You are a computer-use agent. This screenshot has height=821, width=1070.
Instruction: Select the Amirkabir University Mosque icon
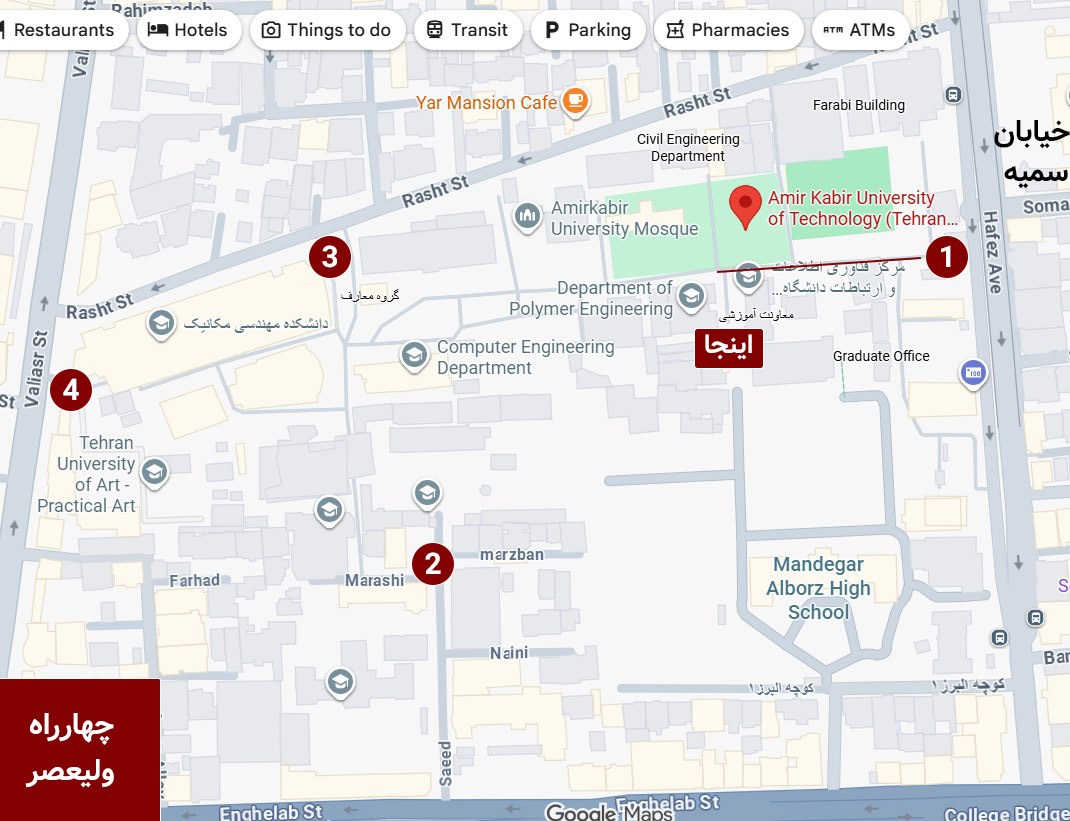527,218
